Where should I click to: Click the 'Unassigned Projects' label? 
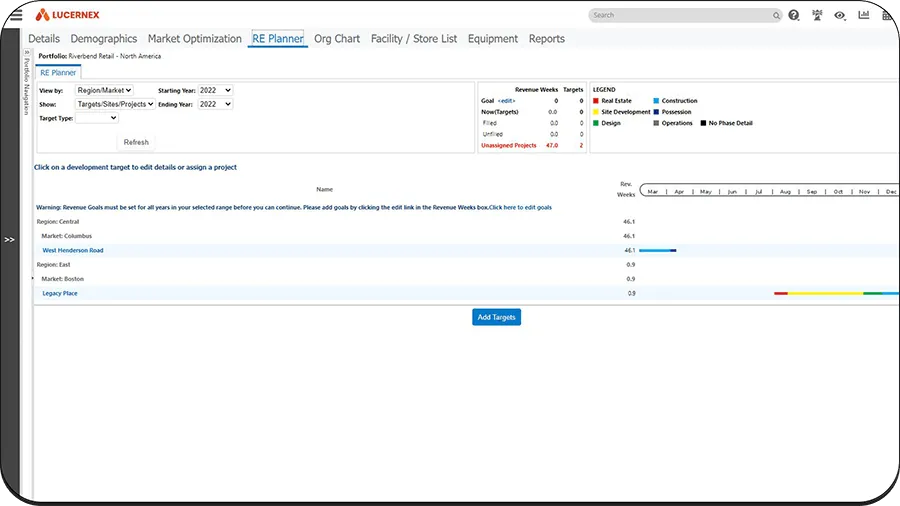(x=509, y=146)
